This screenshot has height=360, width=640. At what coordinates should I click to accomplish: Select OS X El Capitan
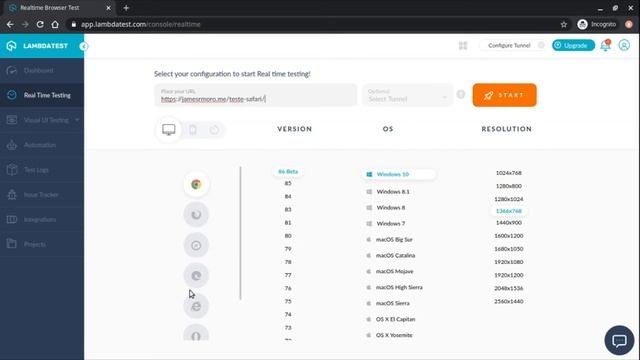(391, 319)
